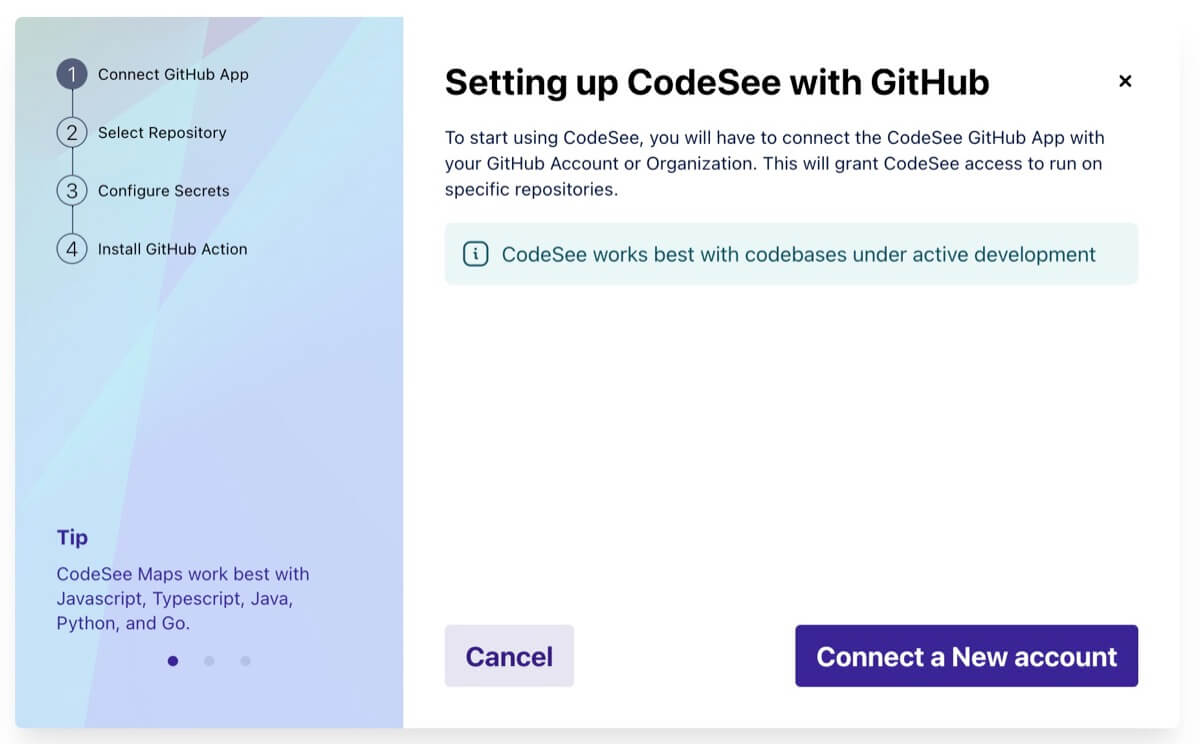Viewport: 1200px width, 744px height.
Task: Click the step 2 numbered circle
Action: tap(72, 132)
